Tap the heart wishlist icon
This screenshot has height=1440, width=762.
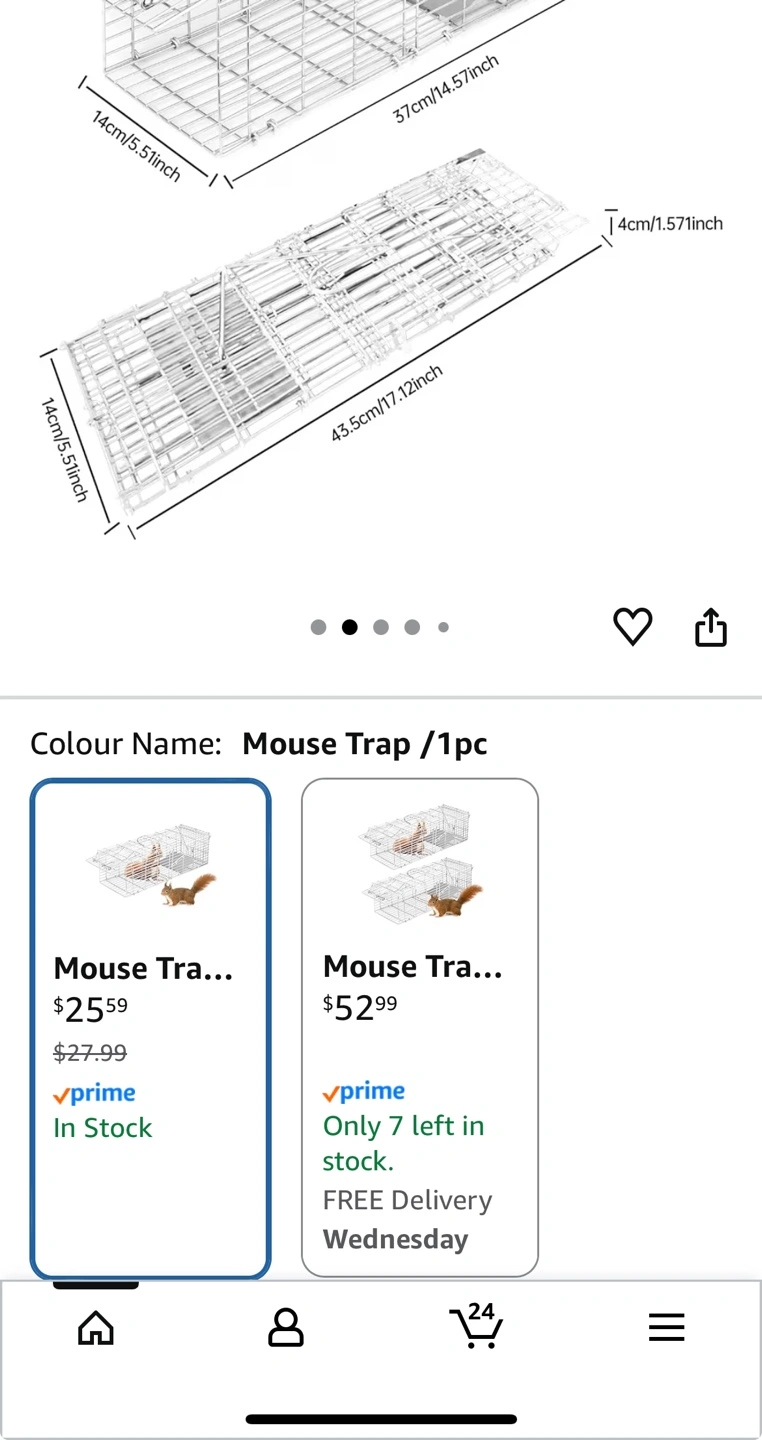(x=632, y=627)
